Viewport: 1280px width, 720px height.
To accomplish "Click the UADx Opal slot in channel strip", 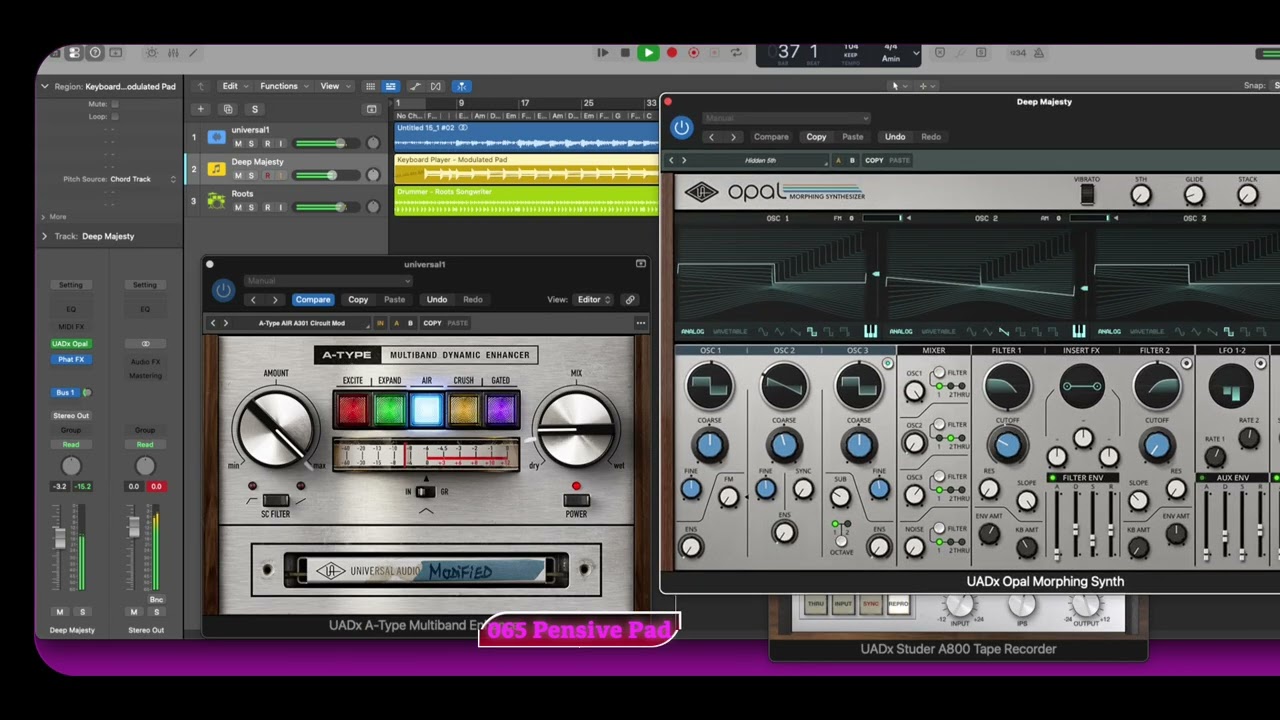I will pyautogui.click(x=70, y=344).
